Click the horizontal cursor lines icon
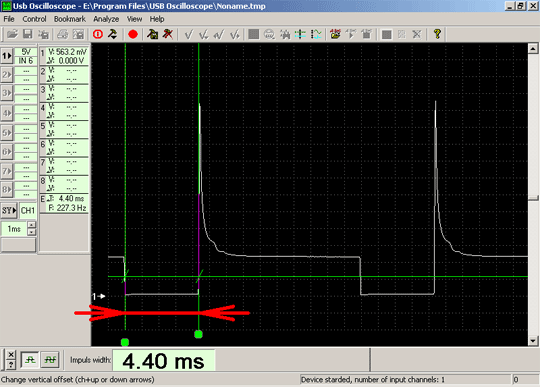Screen dimensions: 540x387 [300, 34]
